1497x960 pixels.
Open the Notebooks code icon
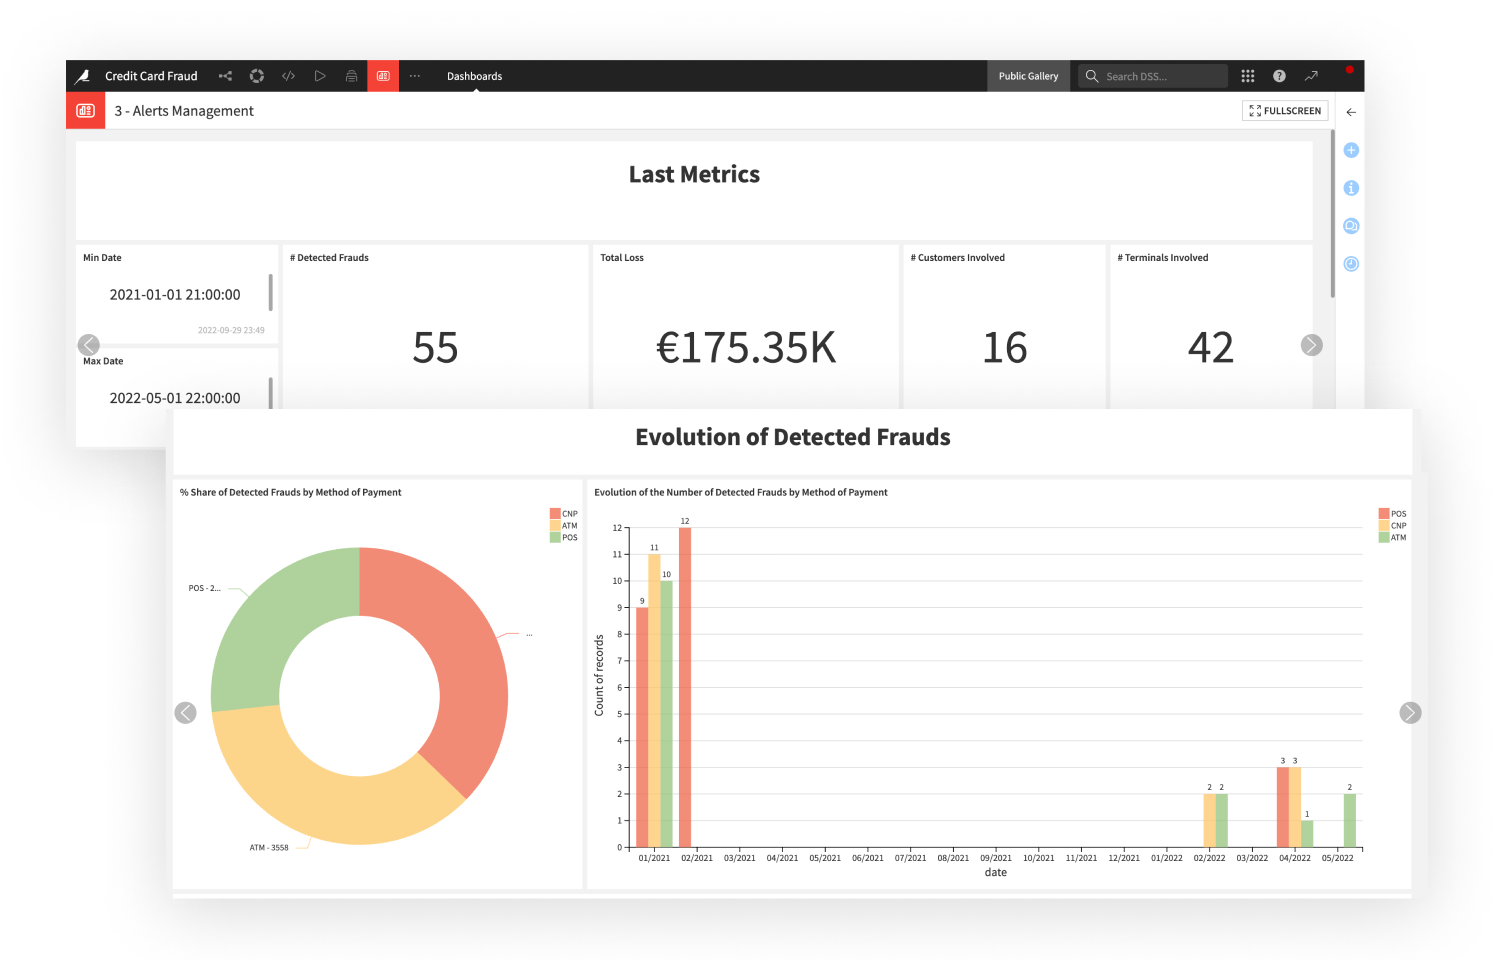[x=288, y=76]
